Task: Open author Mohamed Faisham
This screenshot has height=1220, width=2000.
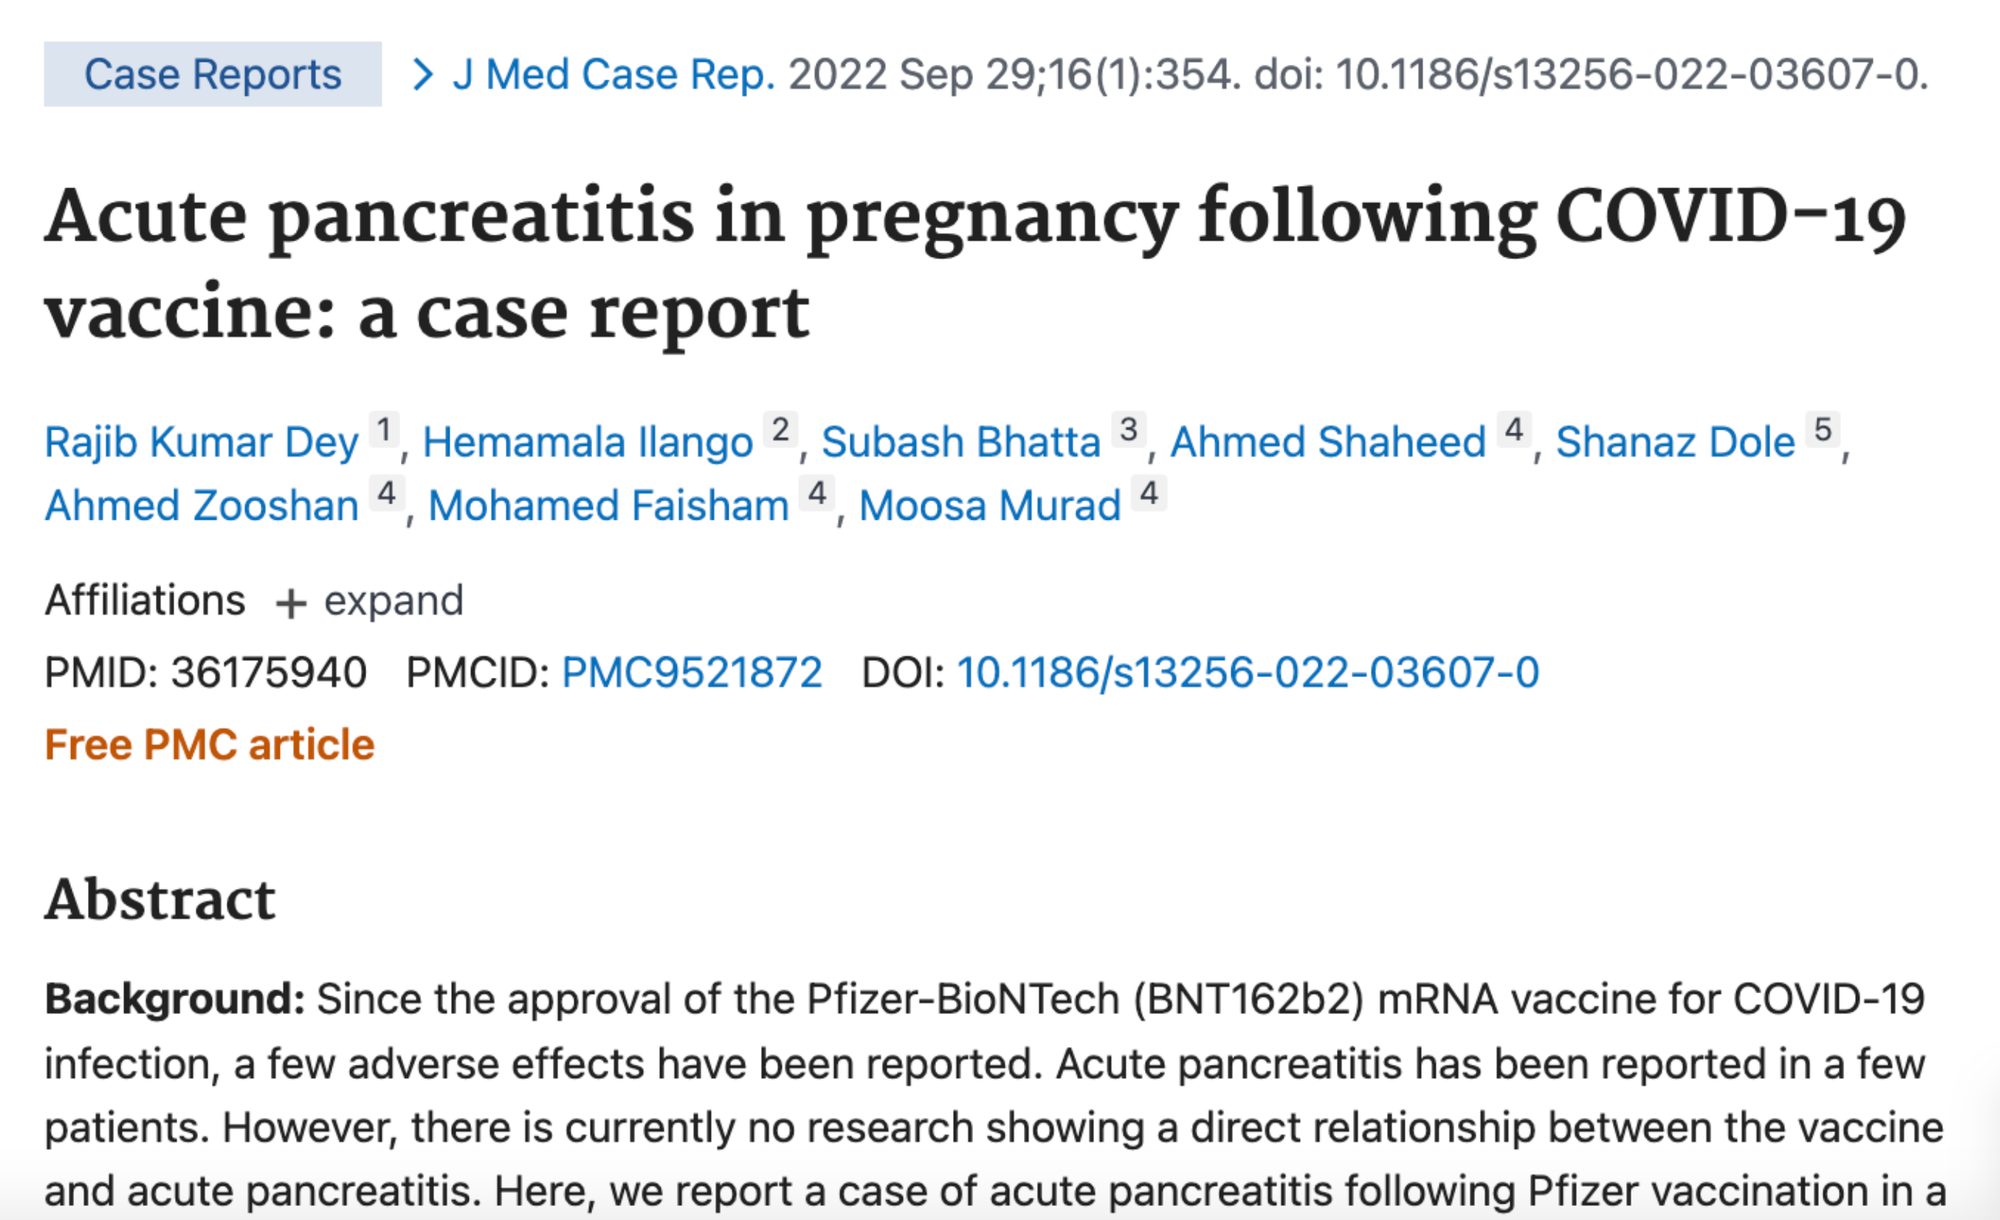Action: coord(609,506)
